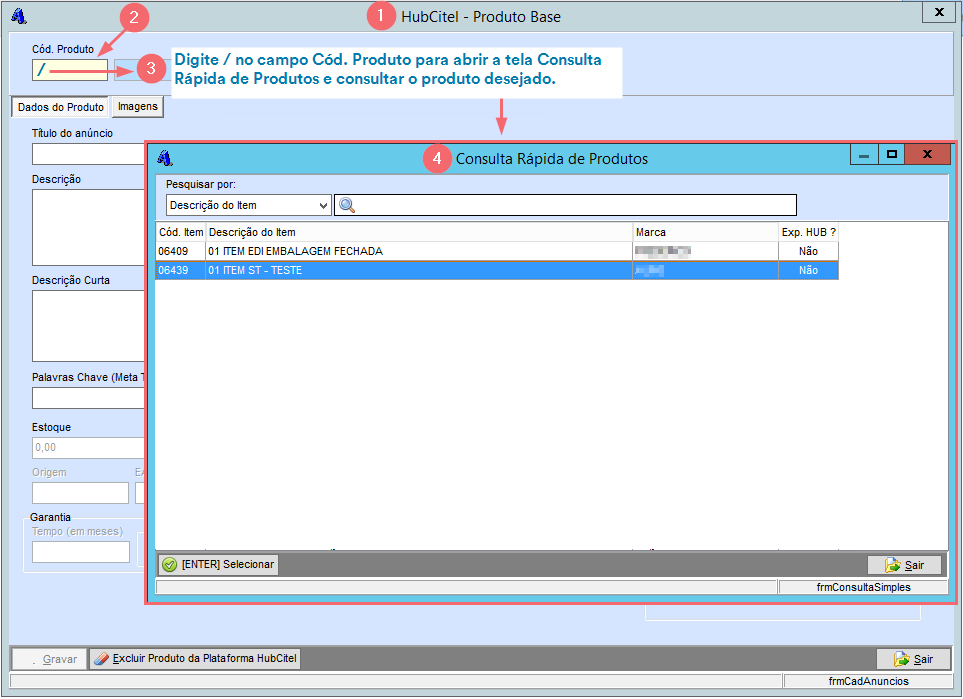Click the Marca cell of row 06409
The height and width of the screenshot is (699, 963).
705,251
